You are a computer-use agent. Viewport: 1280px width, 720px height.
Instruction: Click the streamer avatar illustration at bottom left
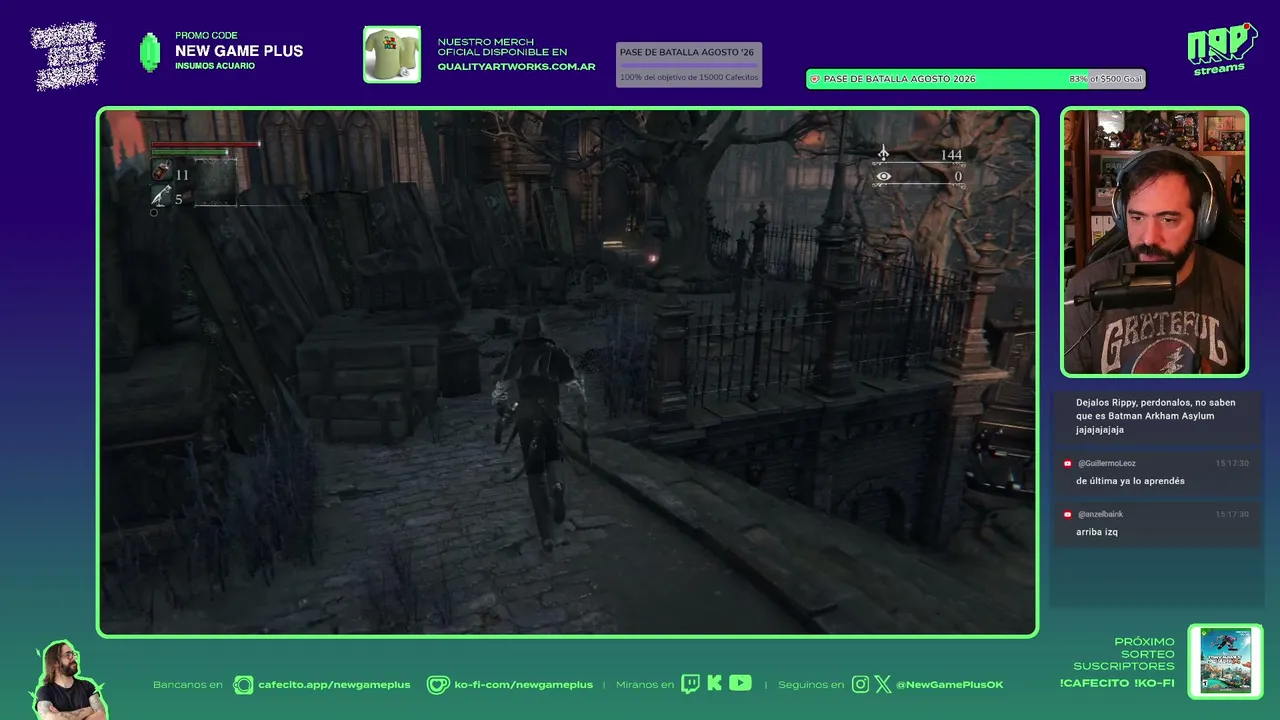pyautogui.click(x=67, y=680)
